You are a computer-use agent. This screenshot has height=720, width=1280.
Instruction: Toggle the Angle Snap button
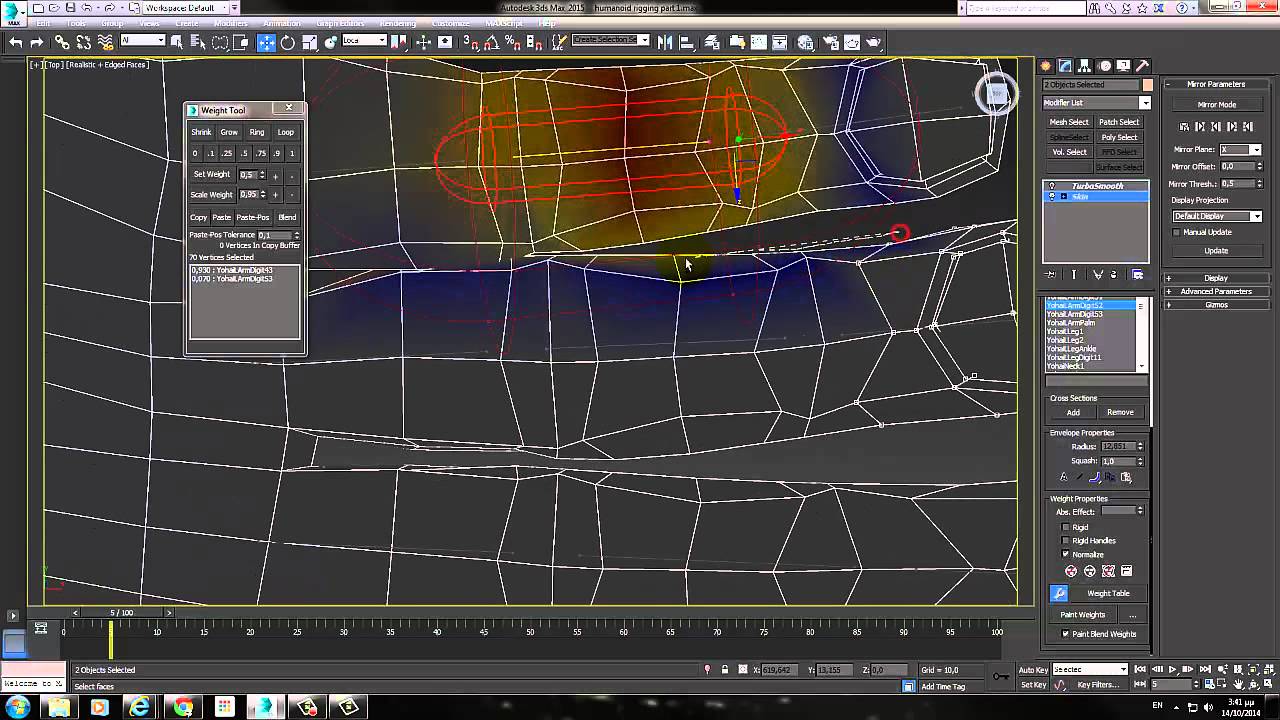(x=491, y=42)
